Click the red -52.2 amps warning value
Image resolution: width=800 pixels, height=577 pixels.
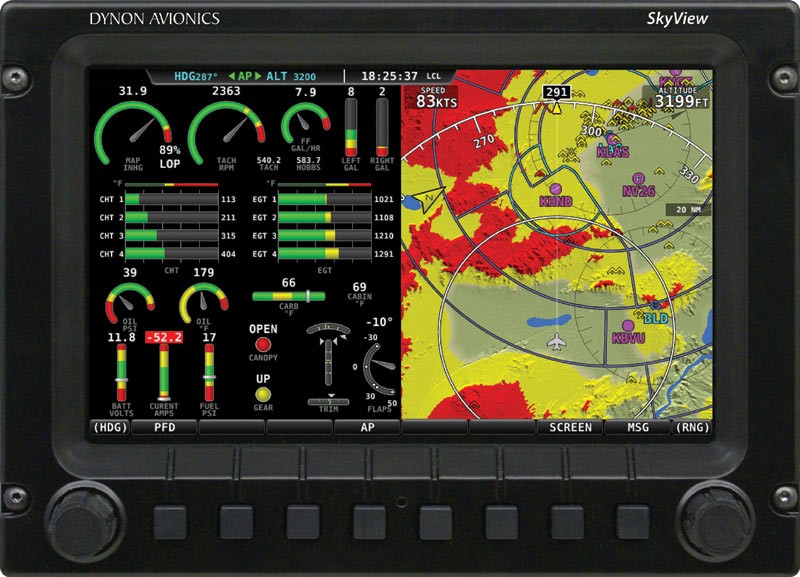[164, 337]
